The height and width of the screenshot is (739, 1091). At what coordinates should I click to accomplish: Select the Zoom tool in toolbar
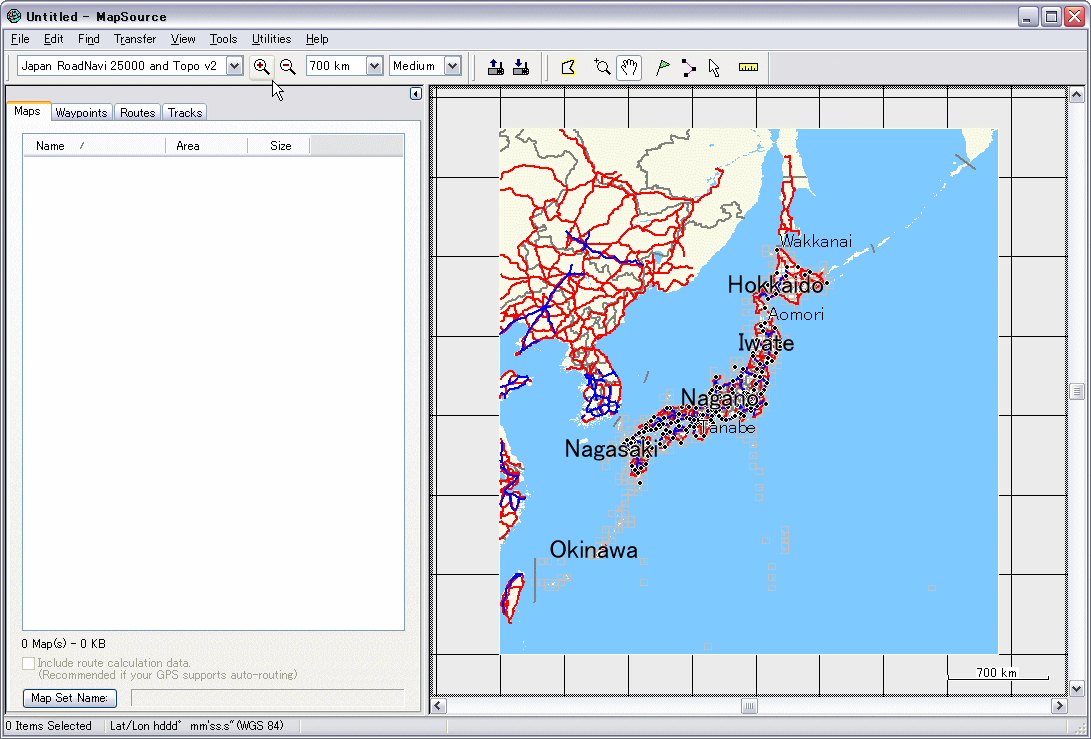pyautogui.click(x=602, y=67)
